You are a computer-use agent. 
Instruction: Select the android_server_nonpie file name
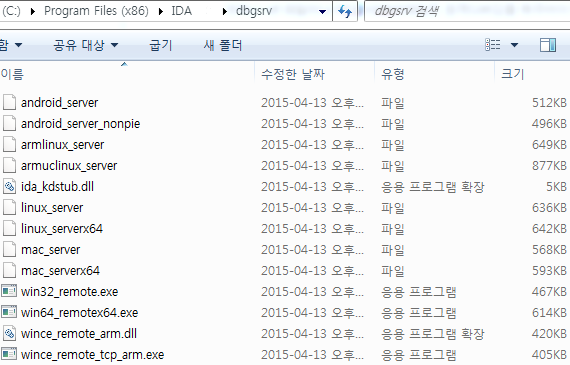coord(80,124)
